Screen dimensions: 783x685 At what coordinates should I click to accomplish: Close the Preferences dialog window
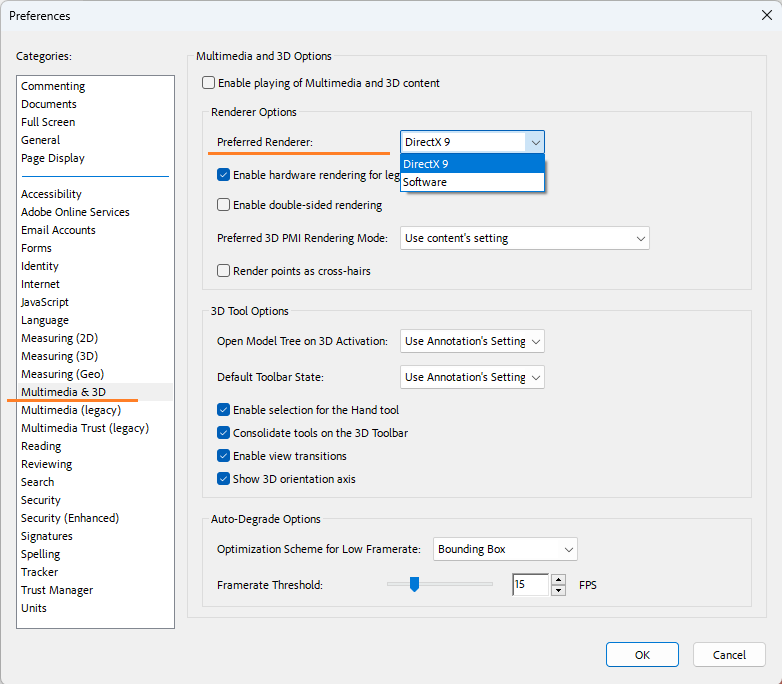tap(766, 15)
